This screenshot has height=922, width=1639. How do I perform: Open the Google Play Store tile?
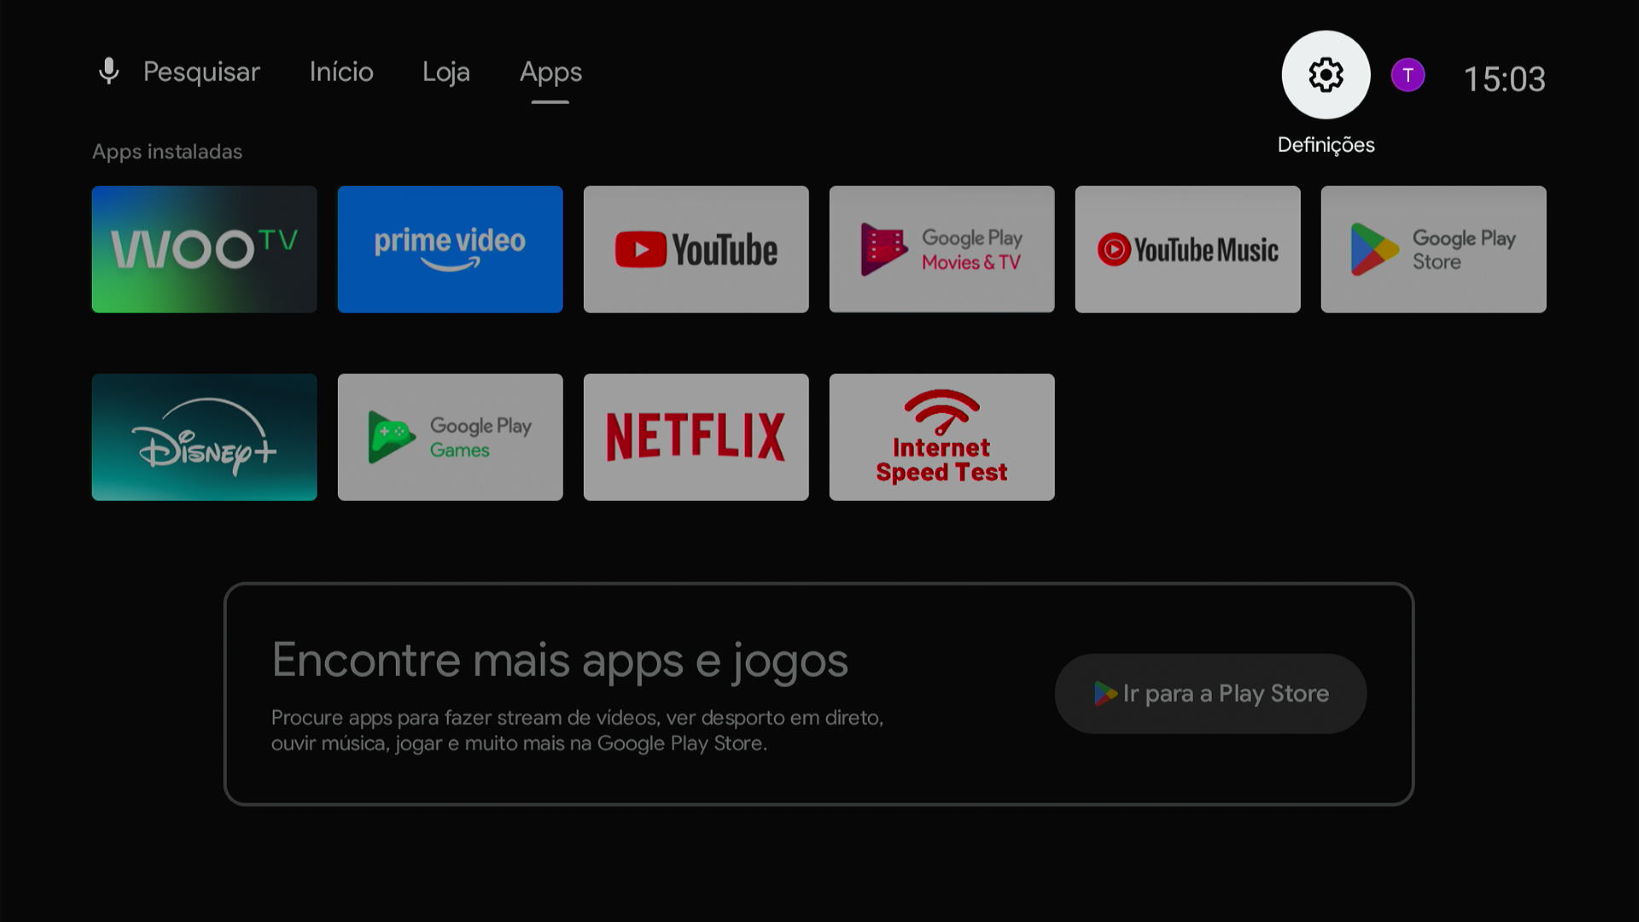click(1434, 249)
